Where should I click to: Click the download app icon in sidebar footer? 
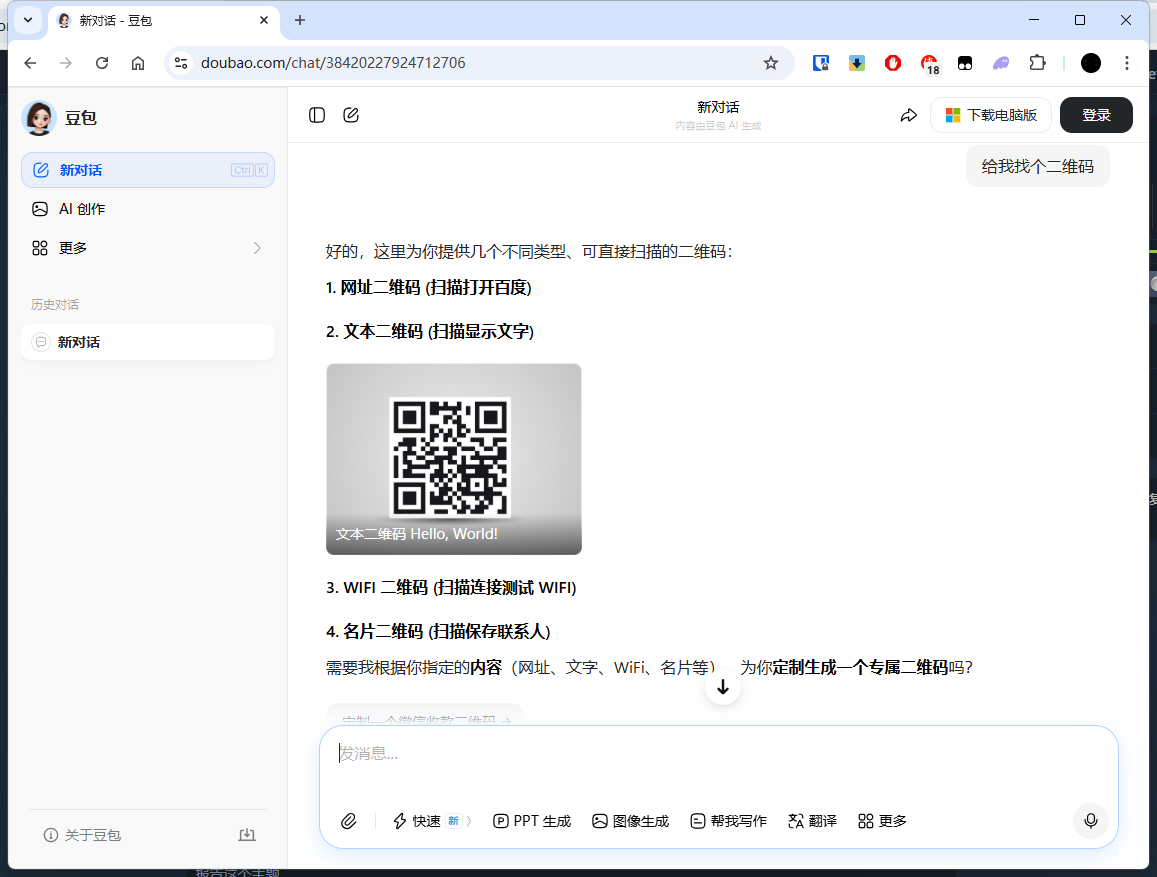[247, 835]
